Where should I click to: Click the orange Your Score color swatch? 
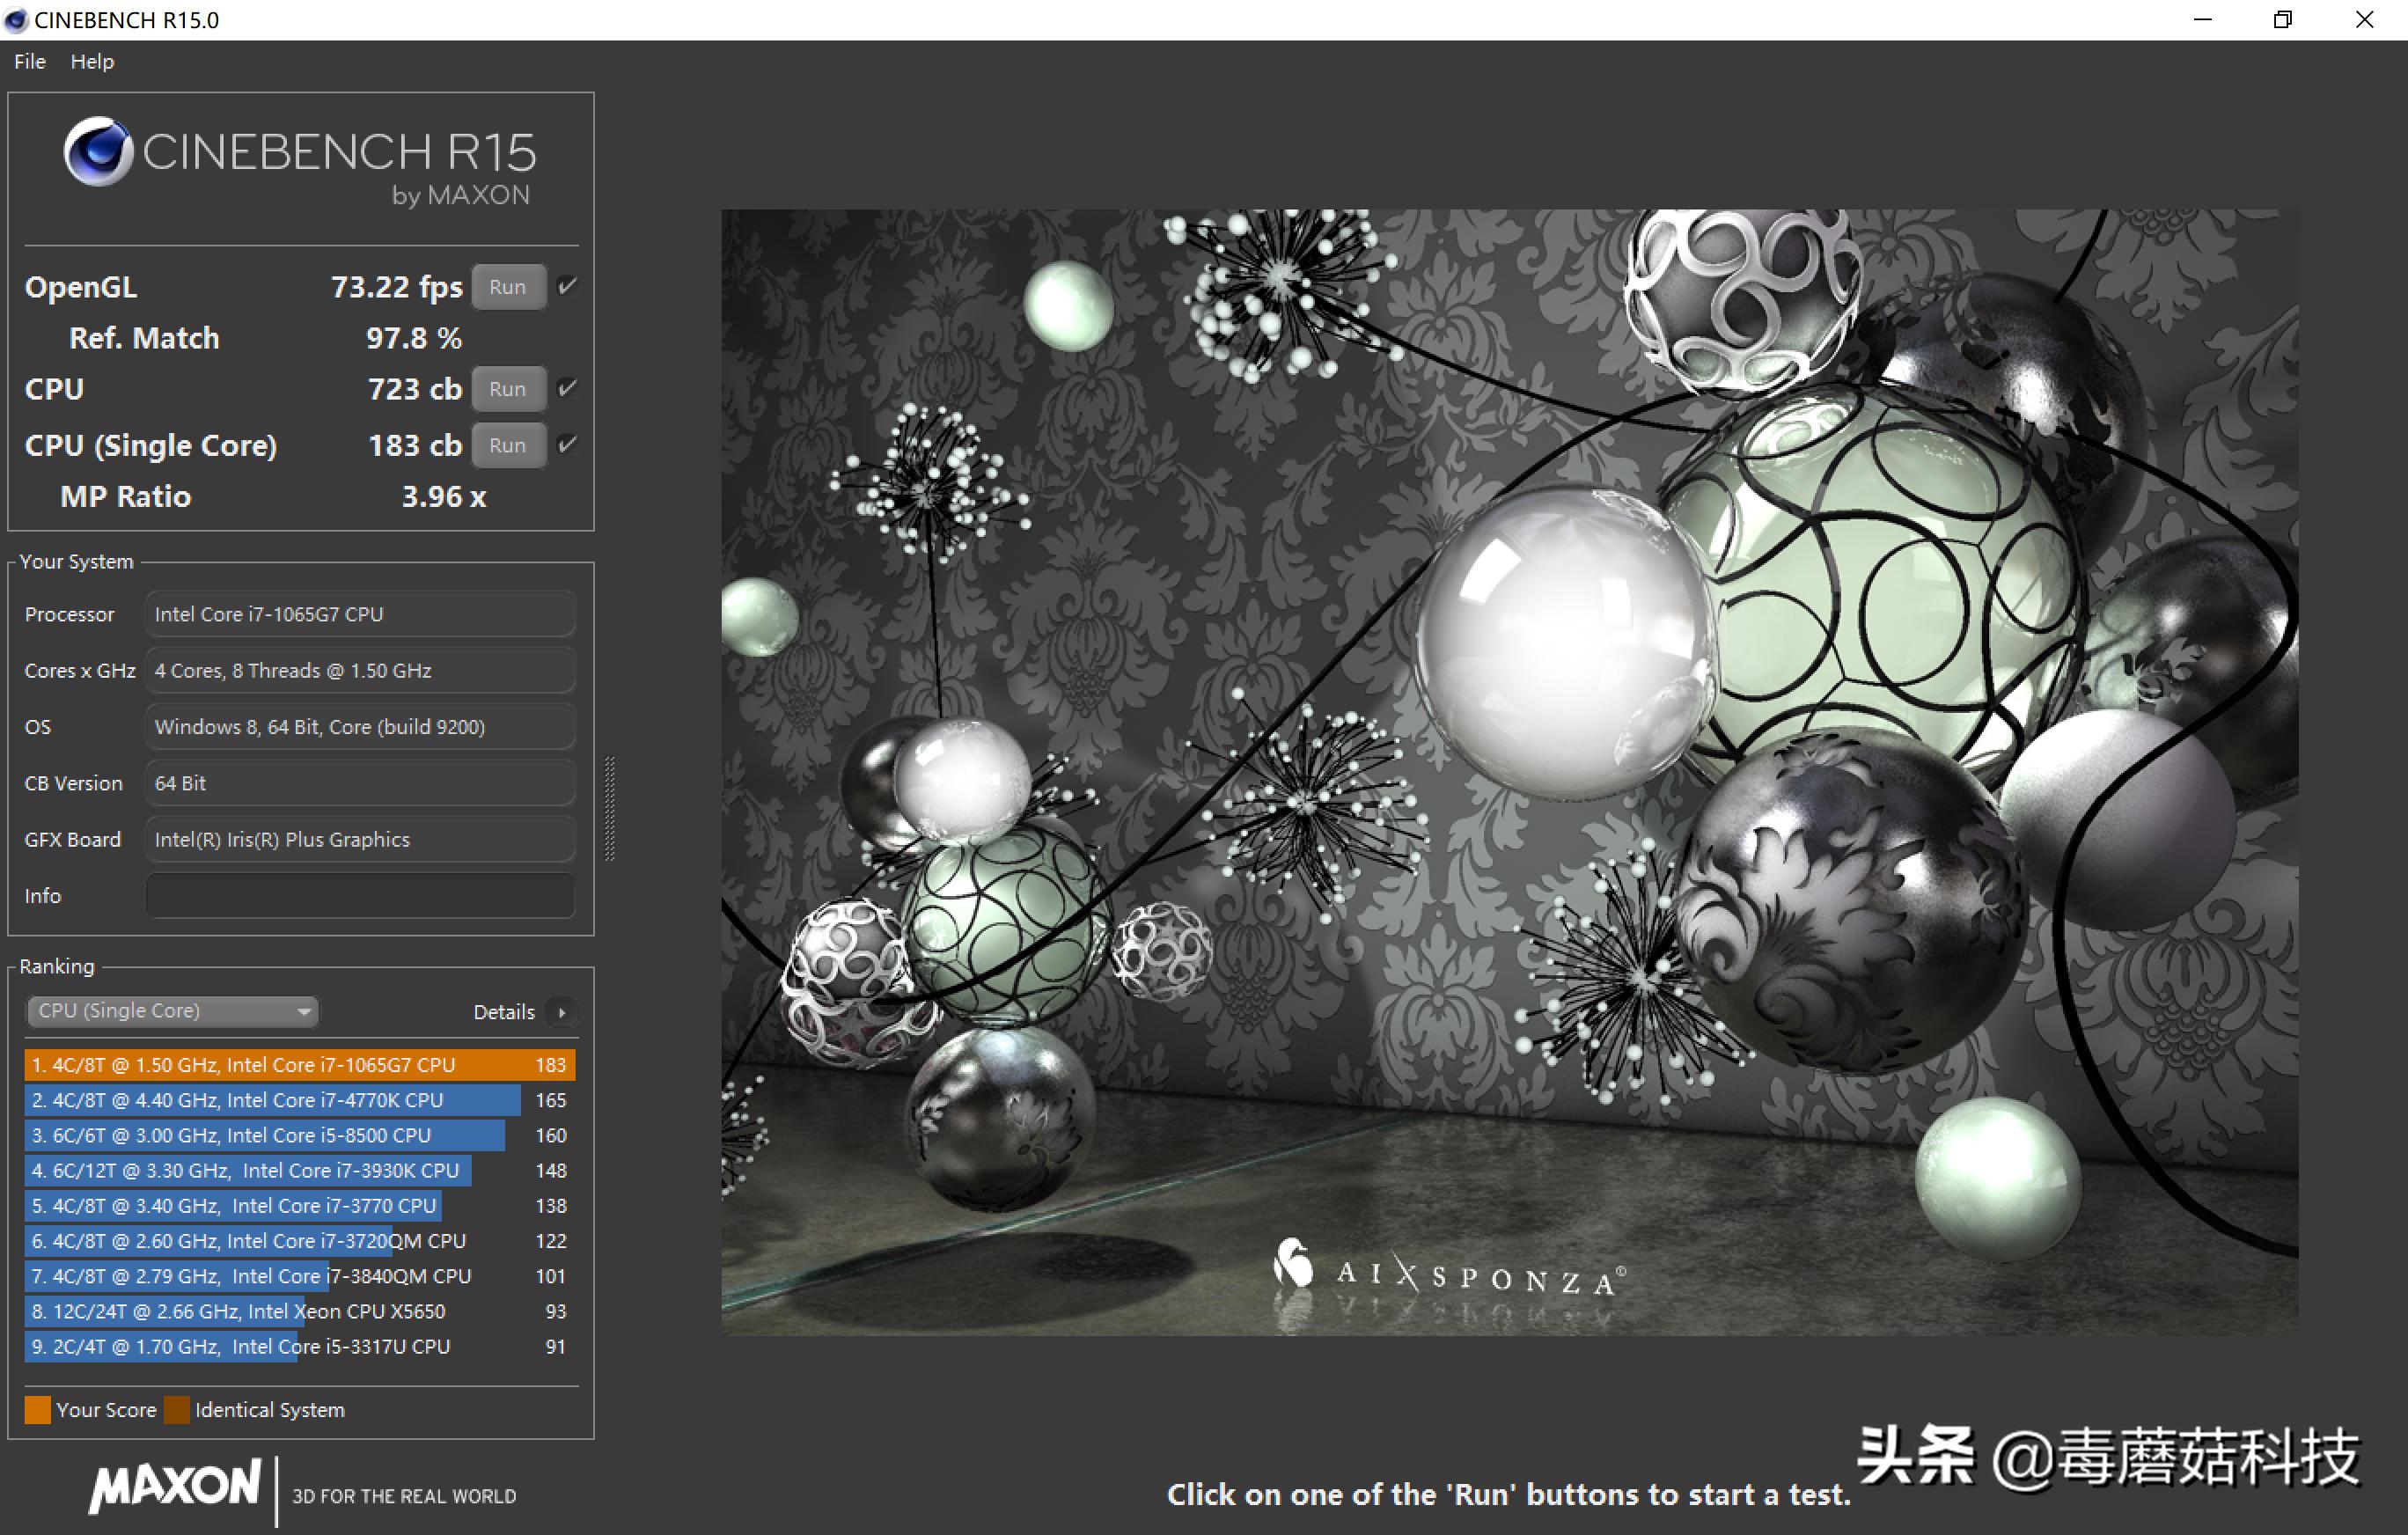[x=38, y=1410]
